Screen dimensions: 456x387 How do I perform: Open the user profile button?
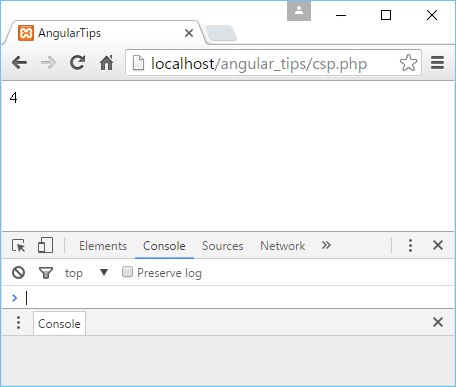click(x=299, y=11)
